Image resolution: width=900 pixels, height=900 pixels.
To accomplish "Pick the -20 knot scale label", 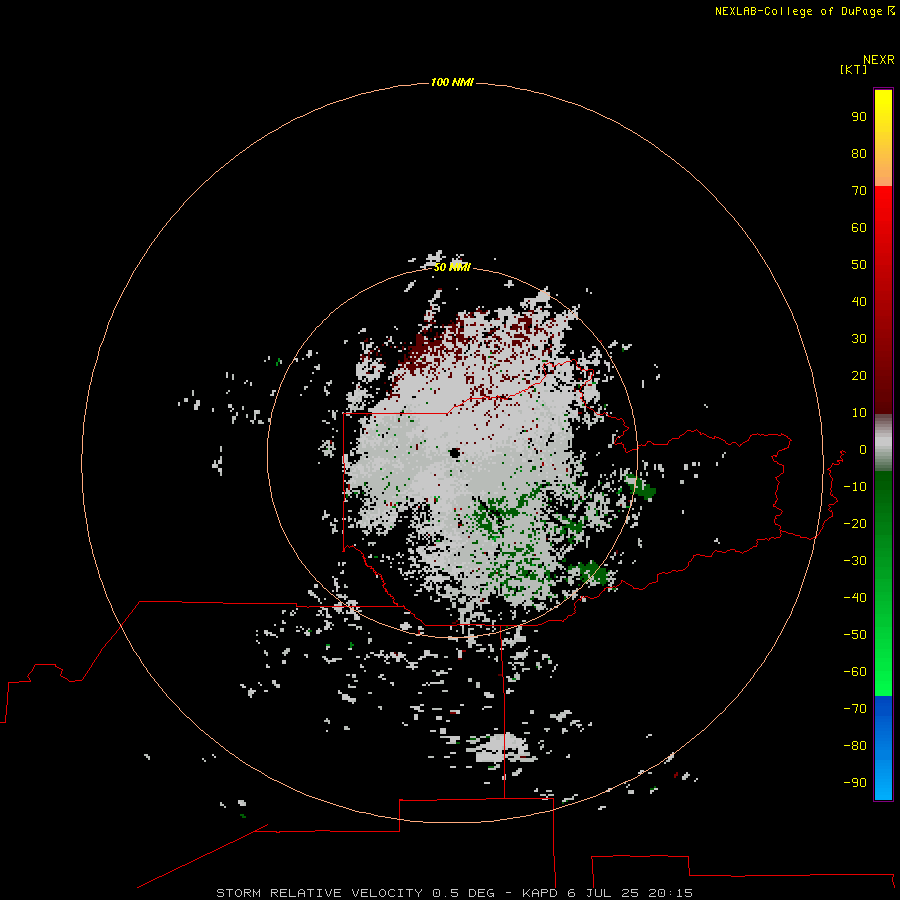I will tap(855, 523).
